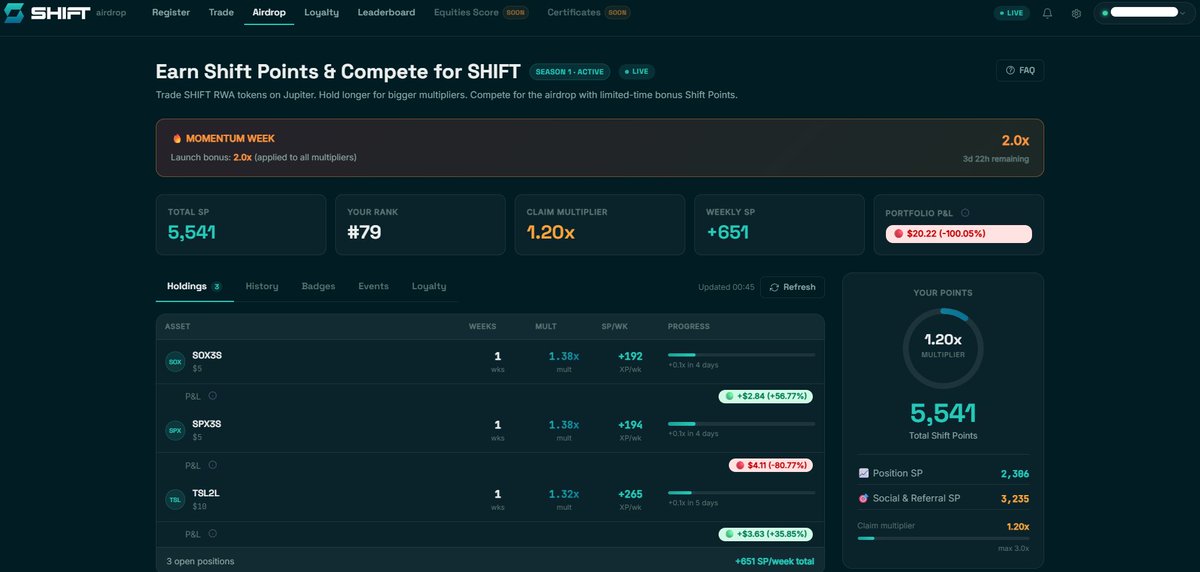Screen dimensions: 1200x572
Task: Open the Leaderboard nav item
Action: tap(386, 13)
